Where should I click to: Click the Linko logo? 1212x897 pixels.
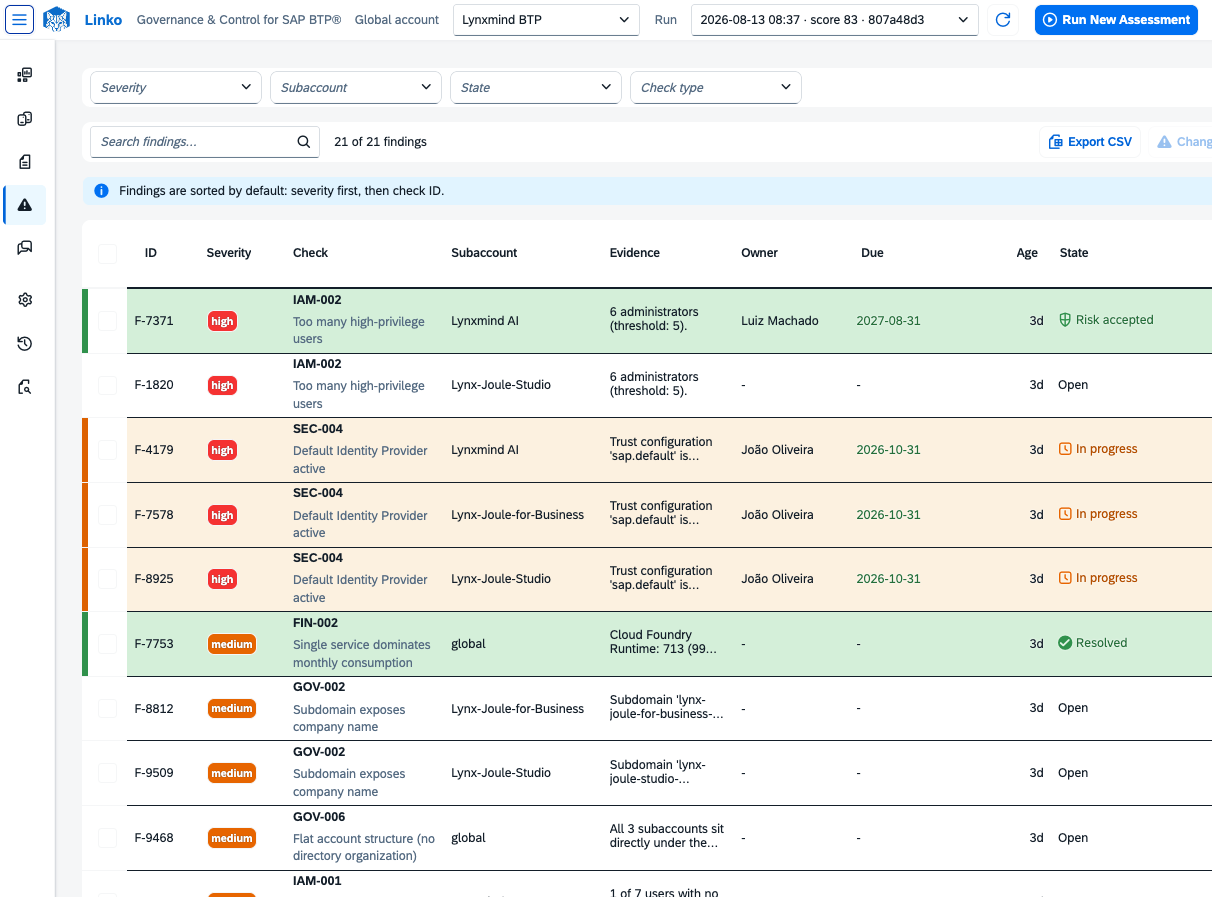point(57,19)
